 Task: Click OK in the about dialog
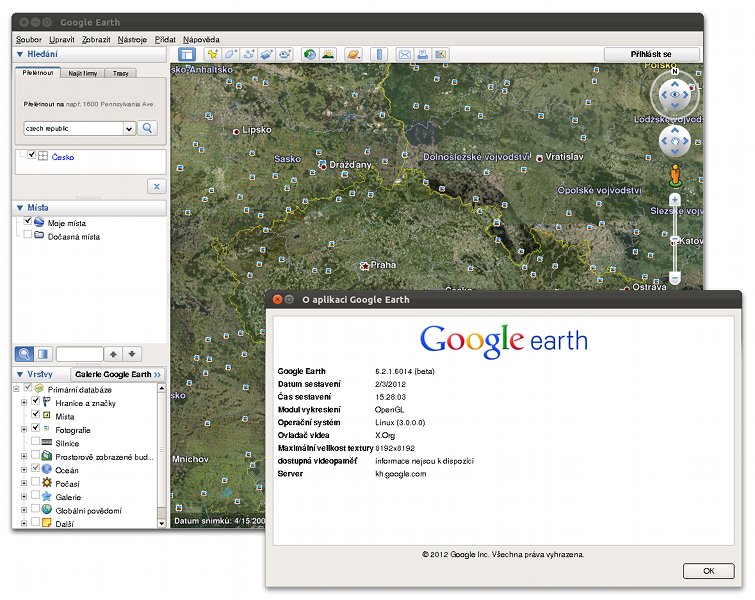coord(708,571)
